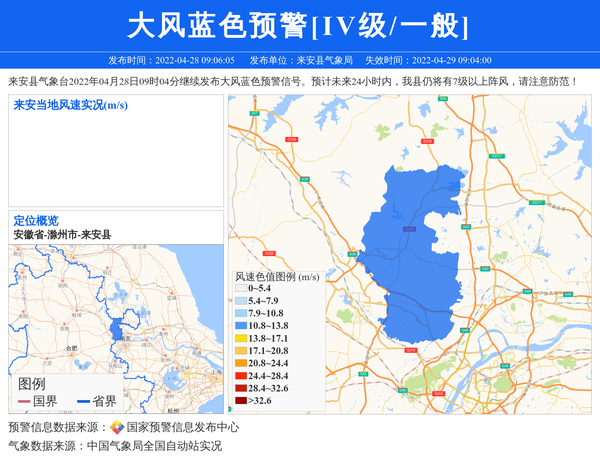The width and height of the screenshot is (600, 471).
Task: Select the 7.9~10.8 legend color swatch
Action: click(x=241, y=313)
